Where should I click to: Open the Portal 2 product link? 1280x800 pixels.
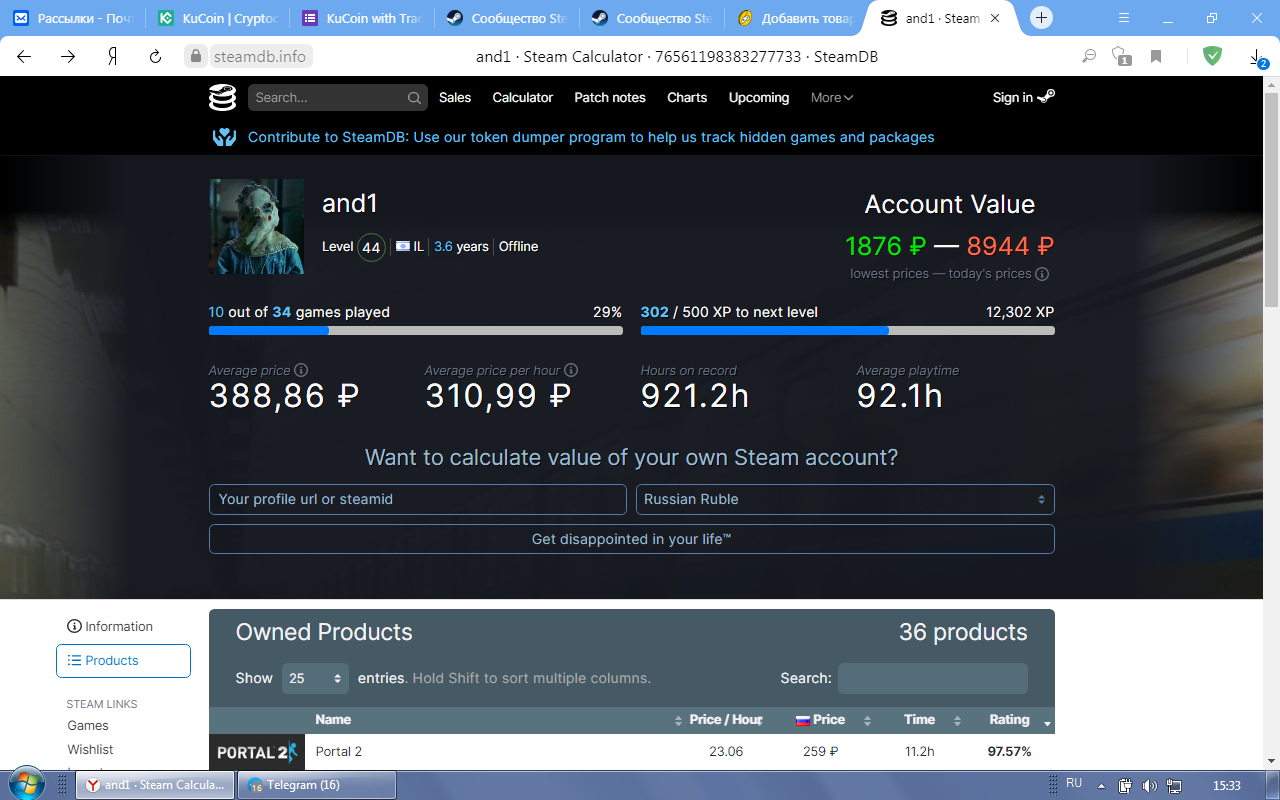pyautogui.click(x=339, y=752)
